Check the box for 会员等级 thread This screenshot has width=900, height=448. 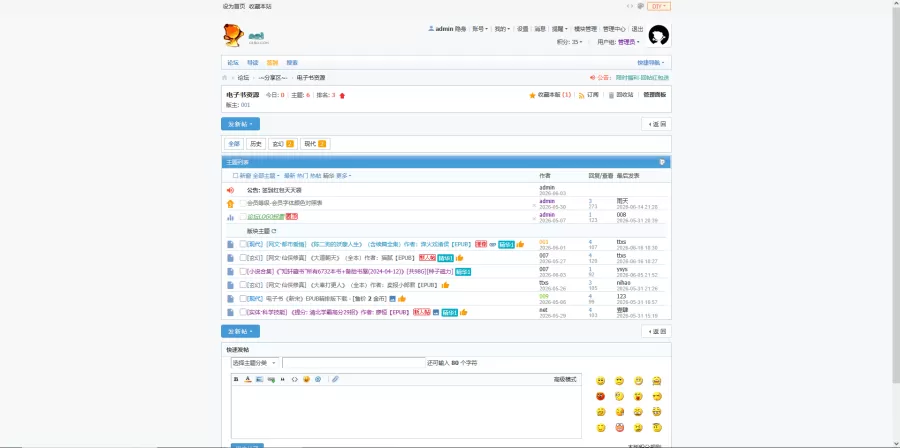[243, 203]
